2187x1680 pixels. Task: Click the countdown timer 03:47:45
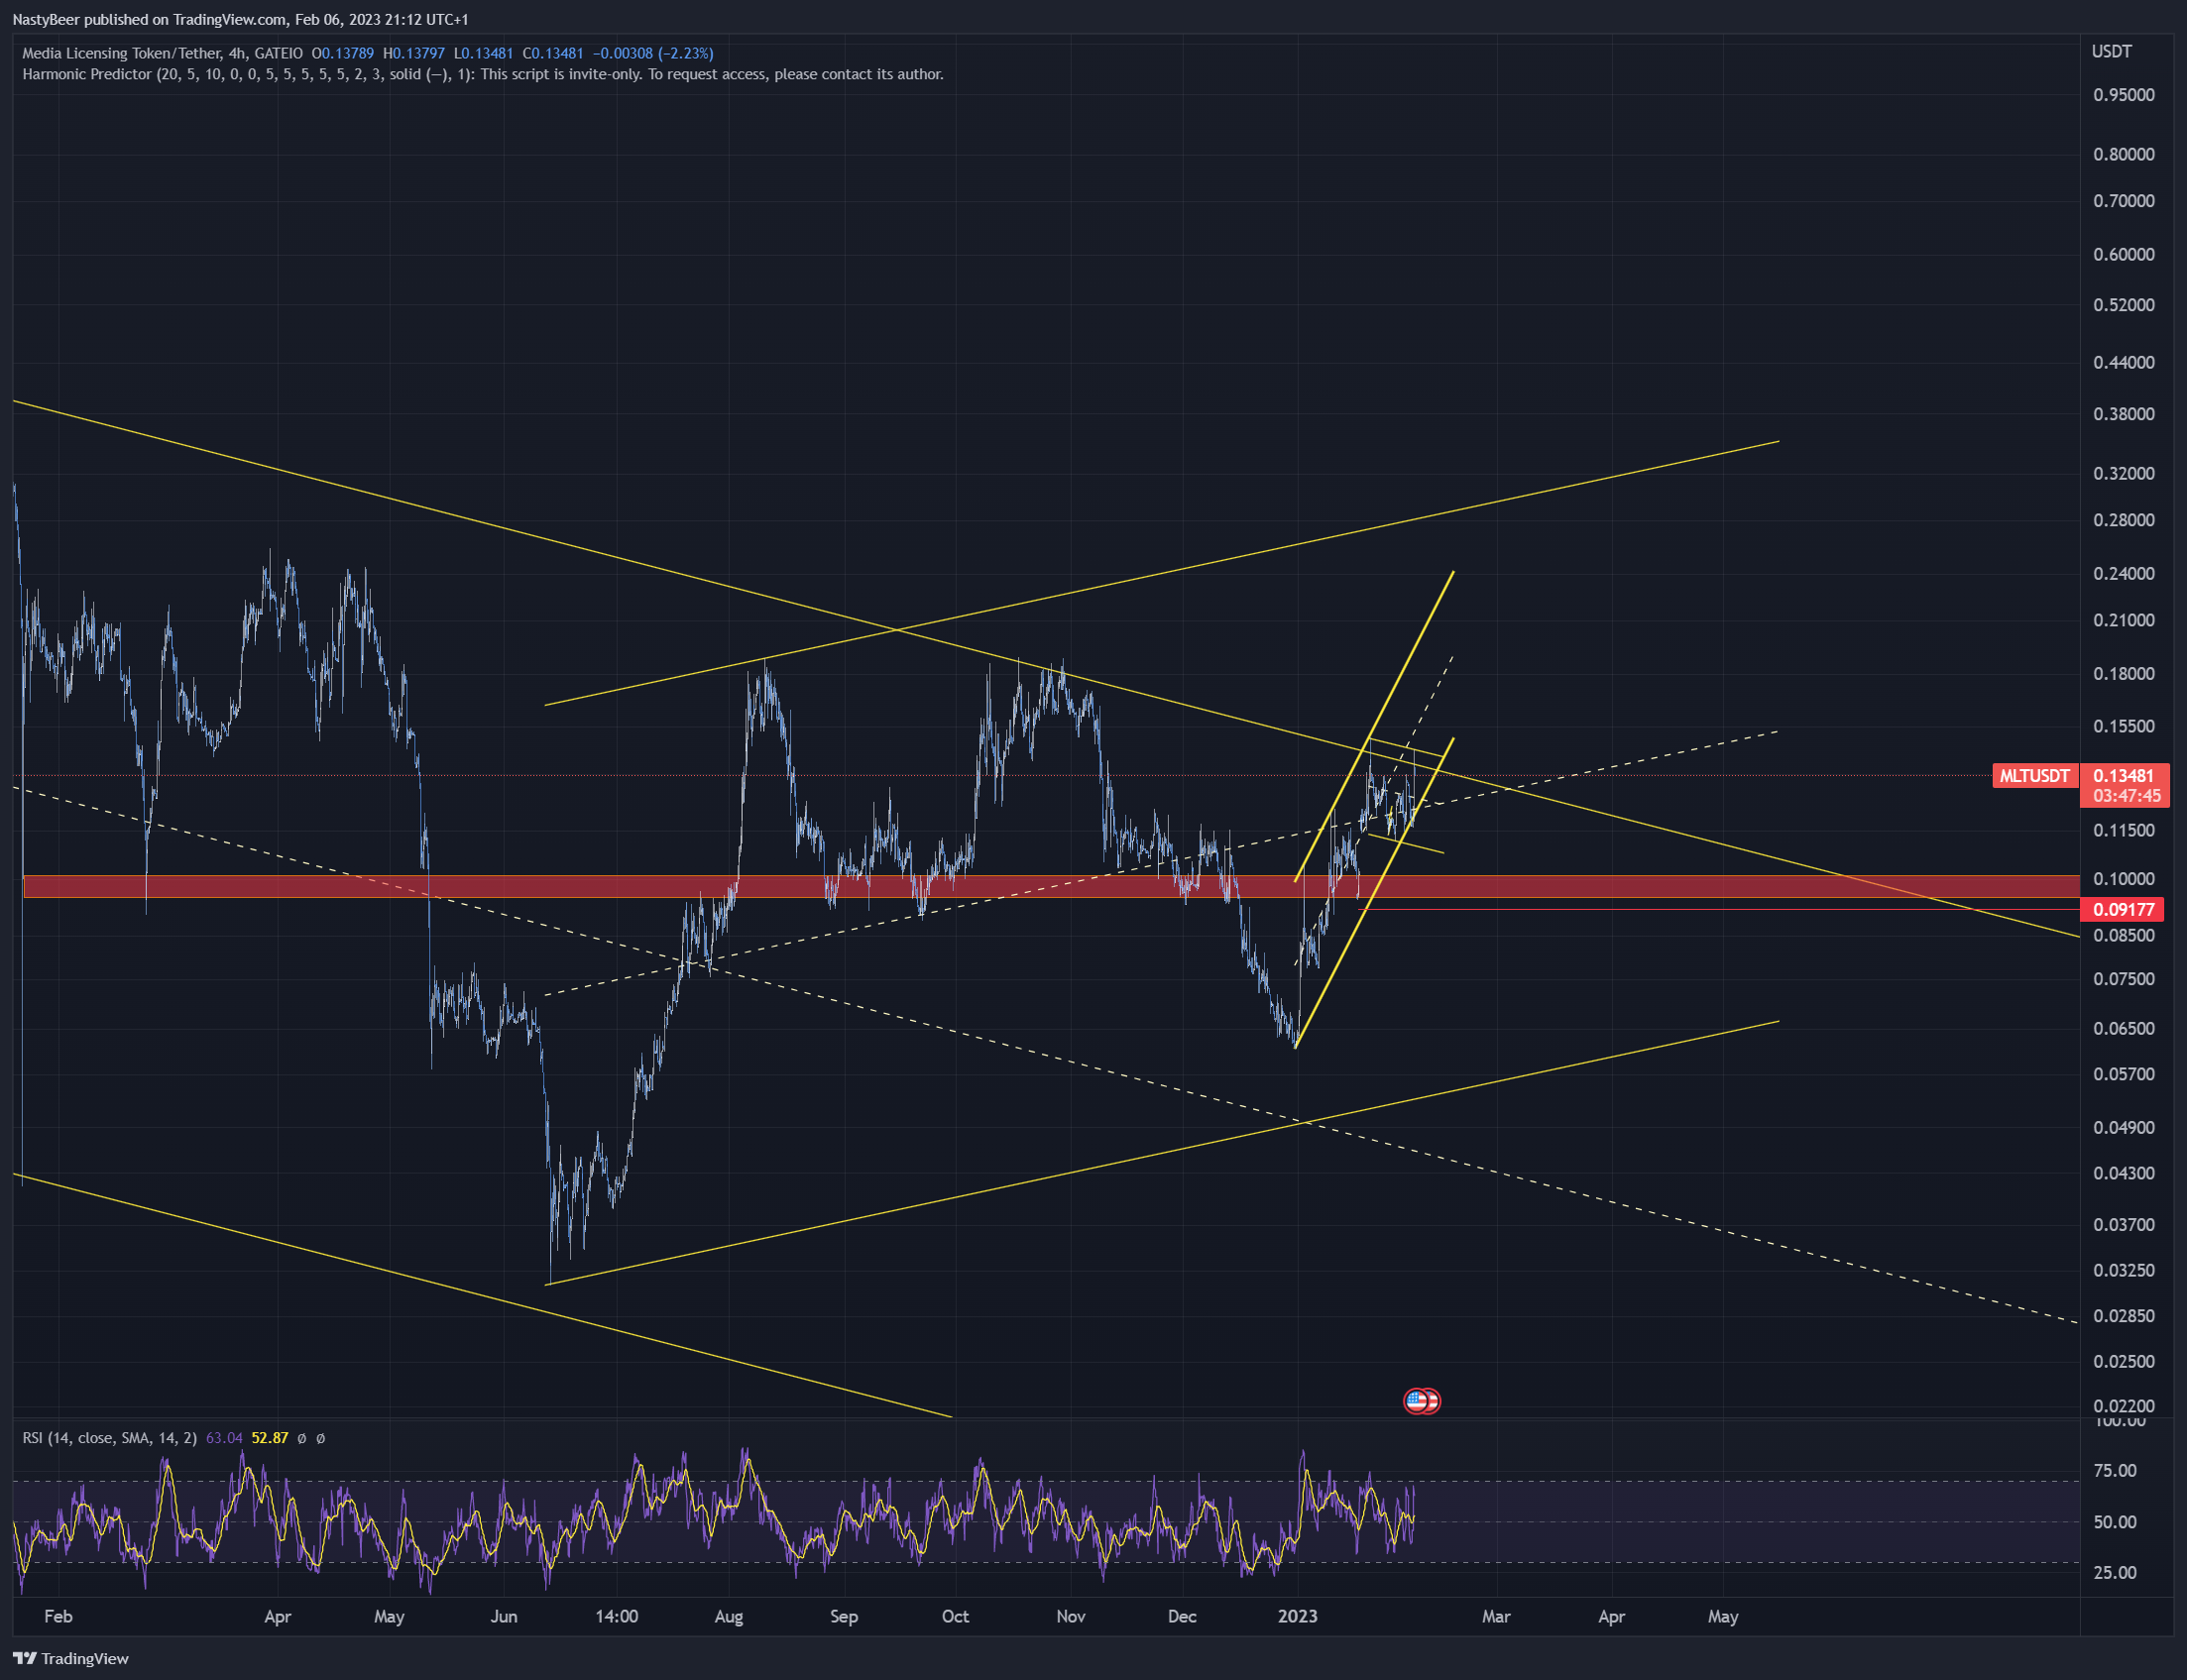[x=2126, y=796]
